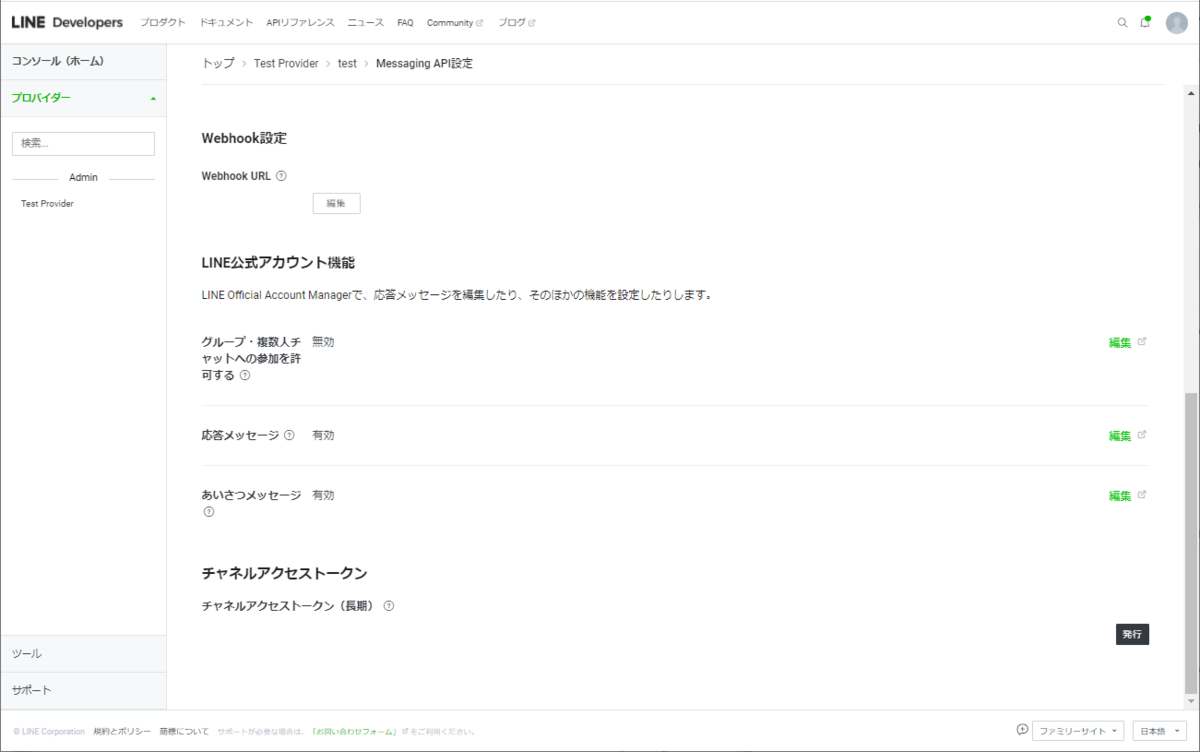The image size is (1200, 752).
Task: Click 有効 status in あいさつメッセージ row
Action: click(323, 495)
